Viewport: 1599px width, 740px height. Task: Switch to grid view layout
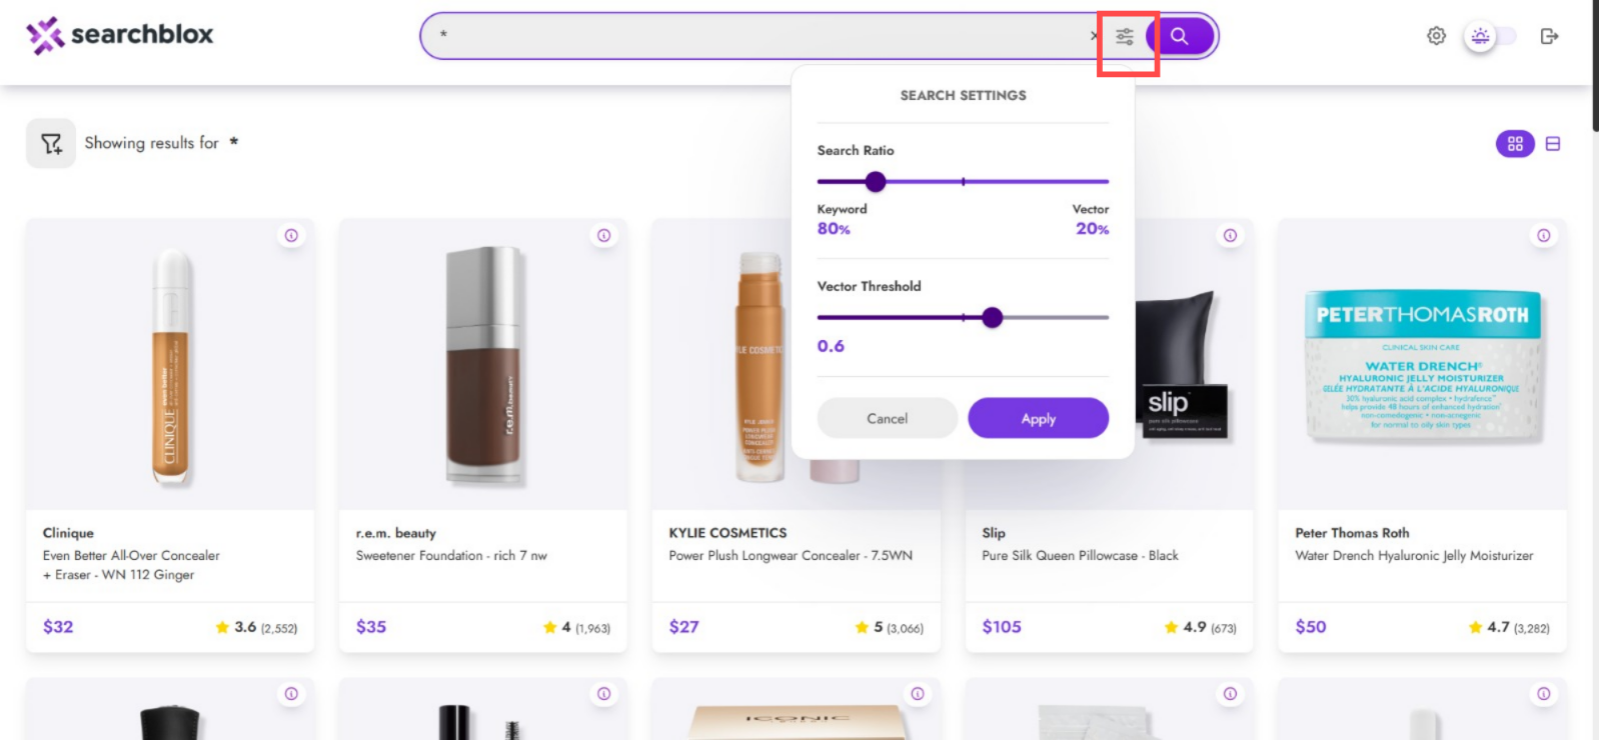[1515, 144]
